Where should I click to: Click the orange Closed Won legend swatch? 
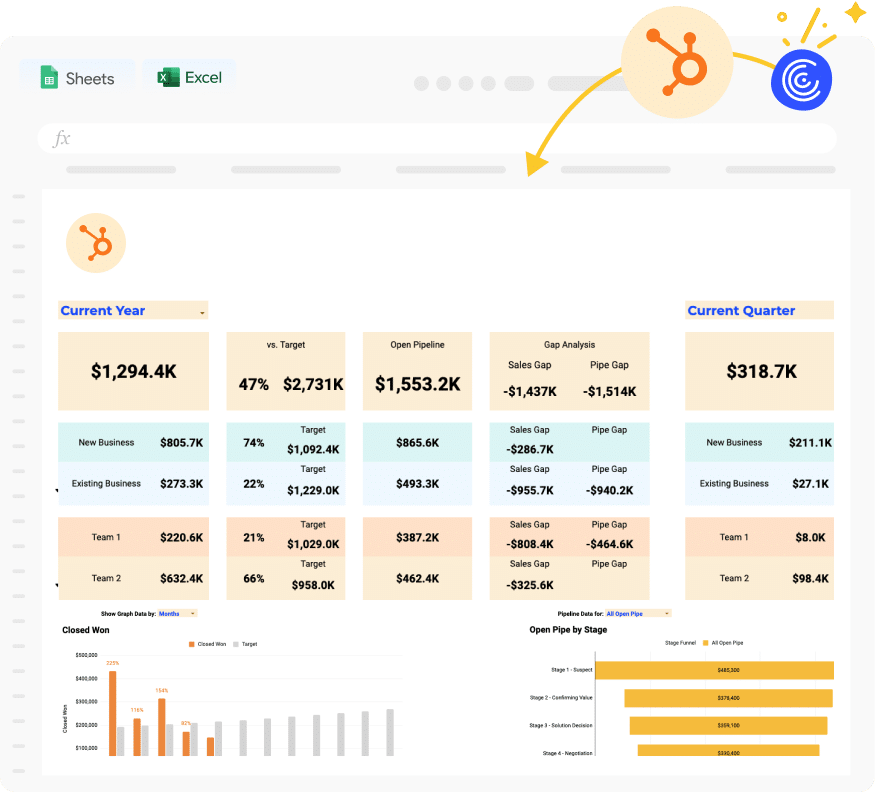tap(191, 645)
